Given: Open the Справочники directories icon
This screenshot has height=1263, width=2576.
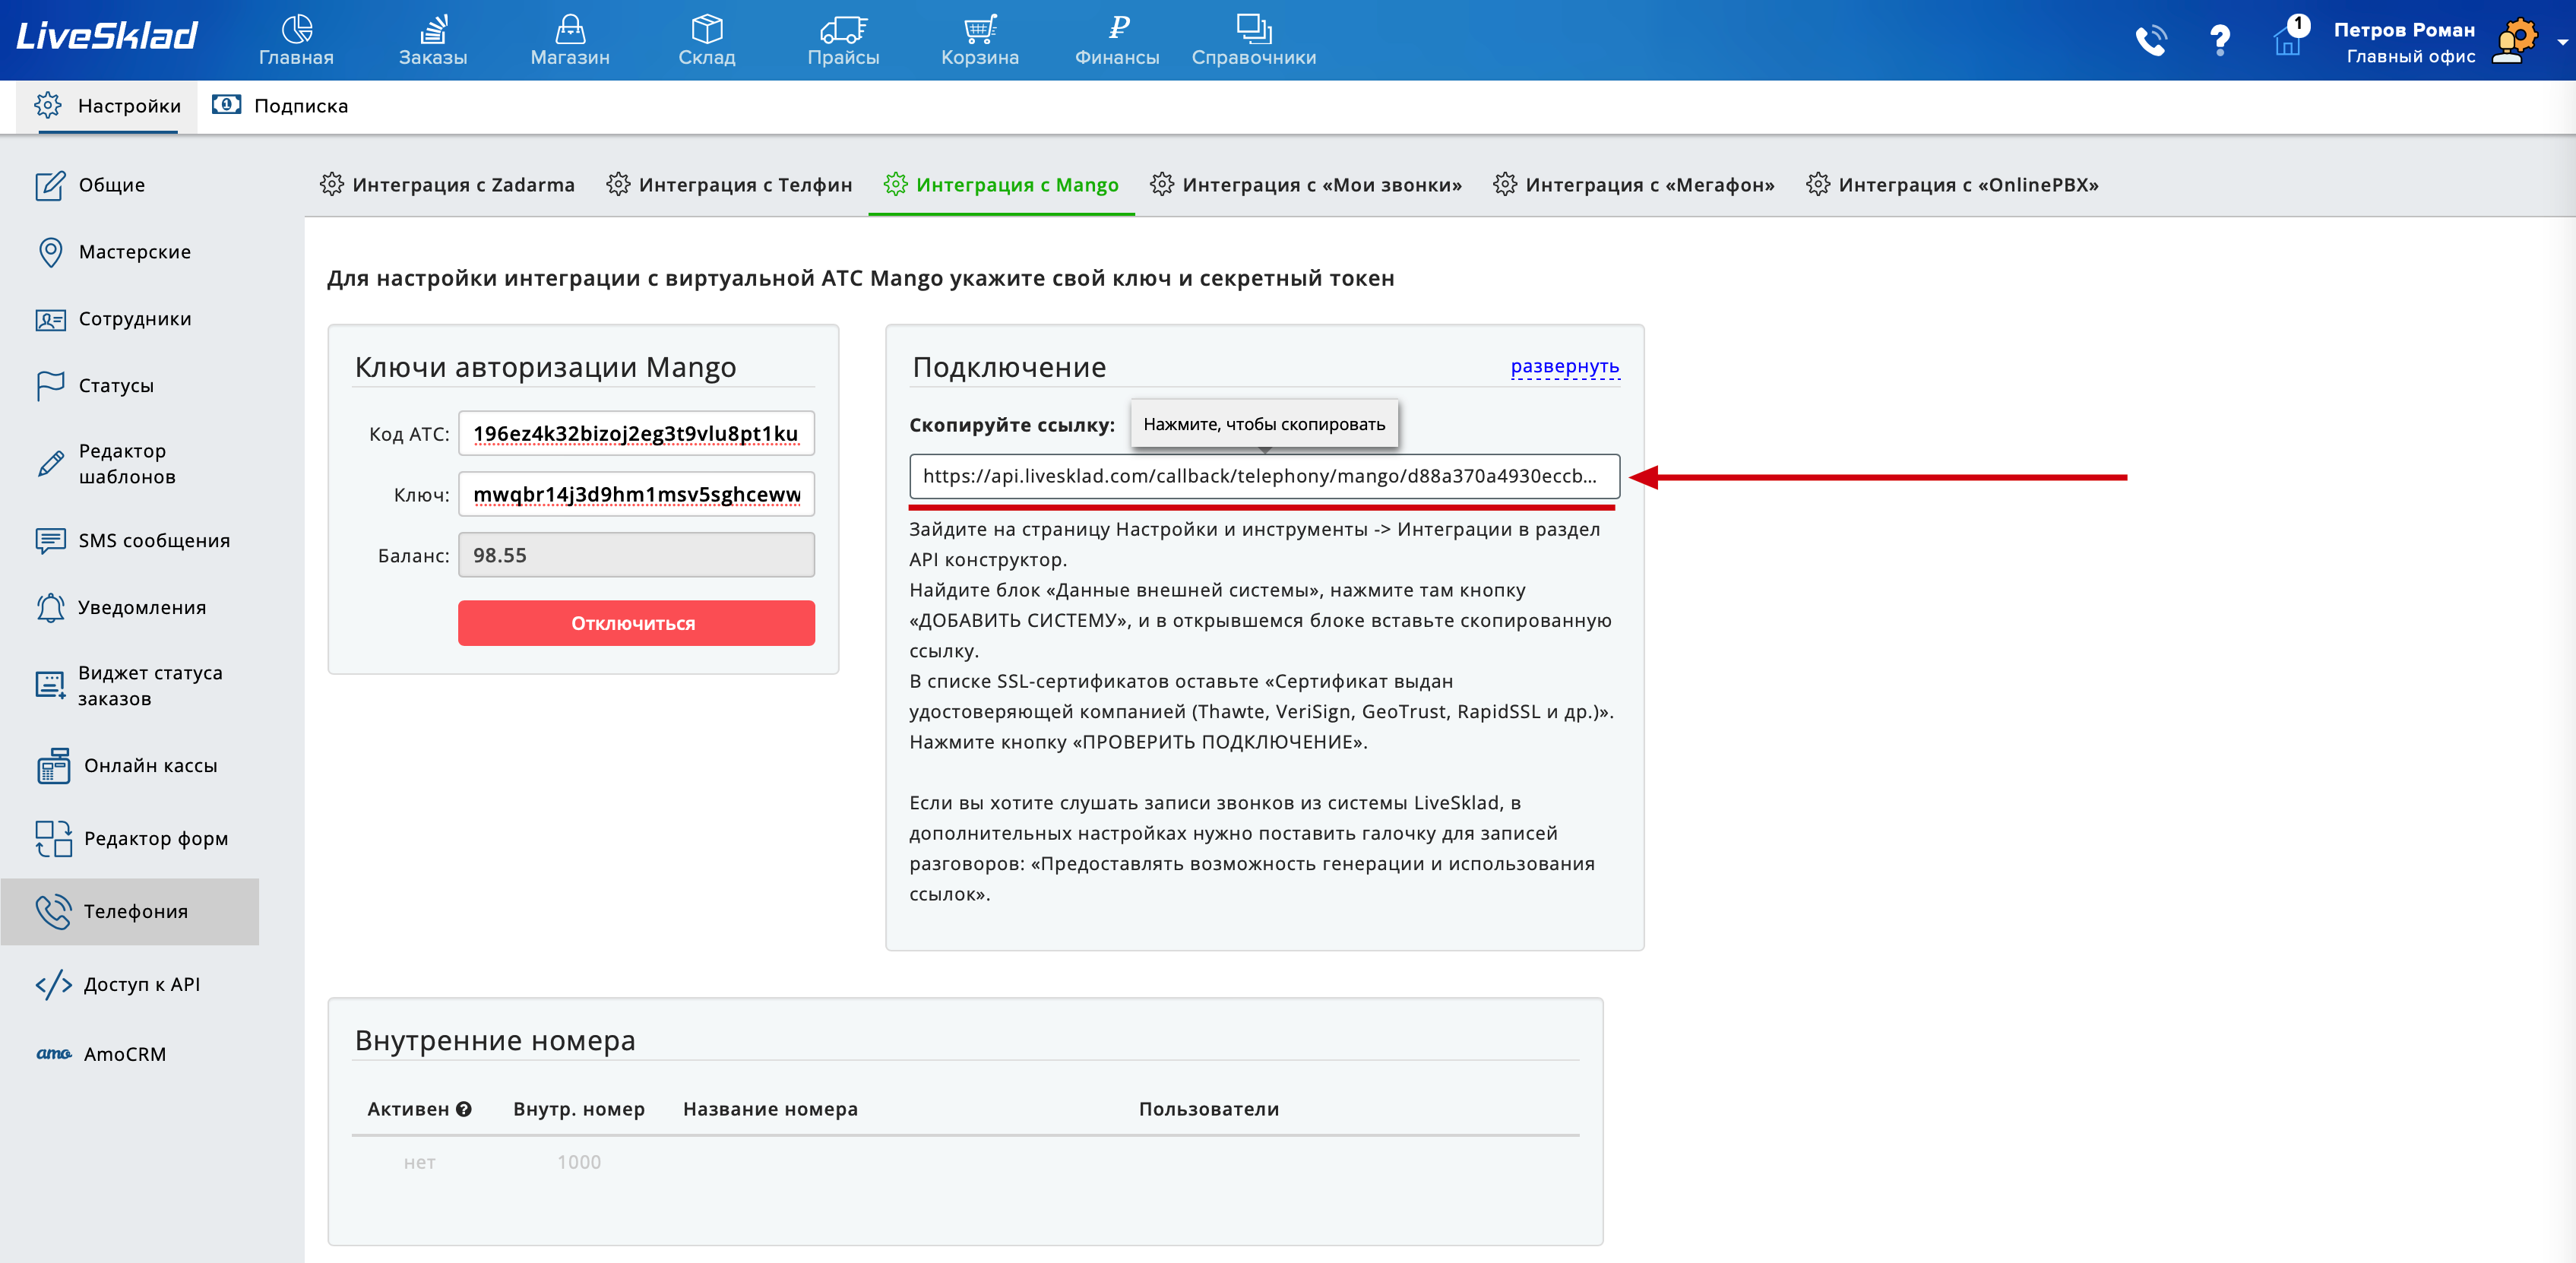Looking at the screenshot, I should [1254, 40].
